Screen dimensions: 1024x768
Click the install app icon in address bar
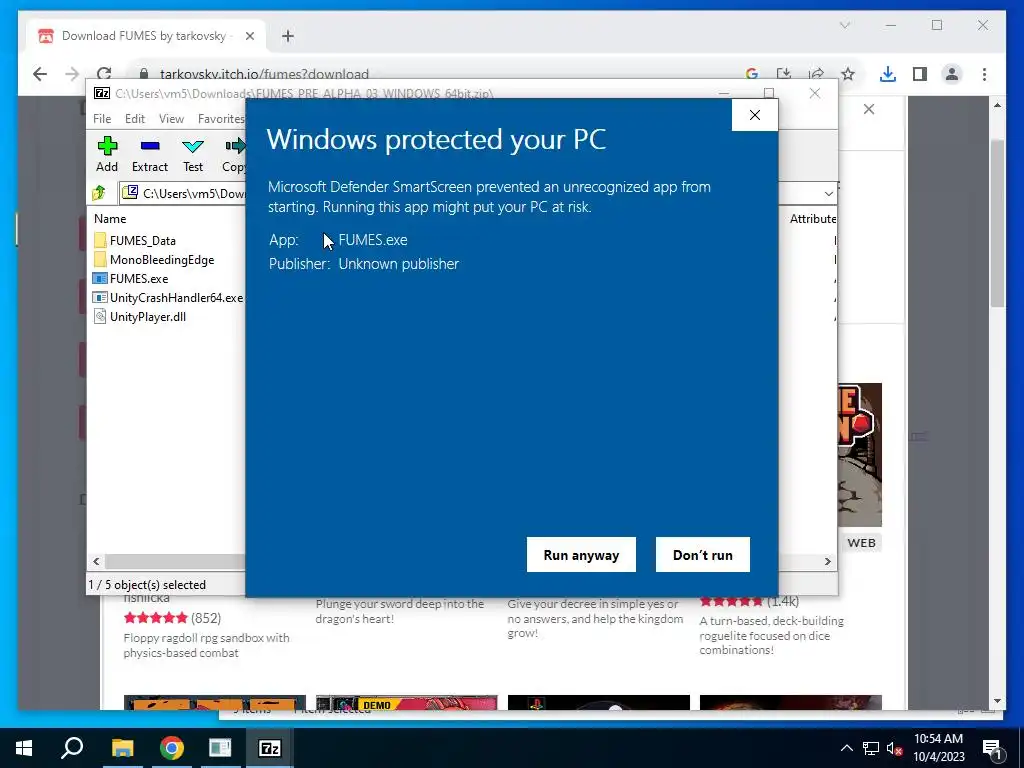point(784,74)
